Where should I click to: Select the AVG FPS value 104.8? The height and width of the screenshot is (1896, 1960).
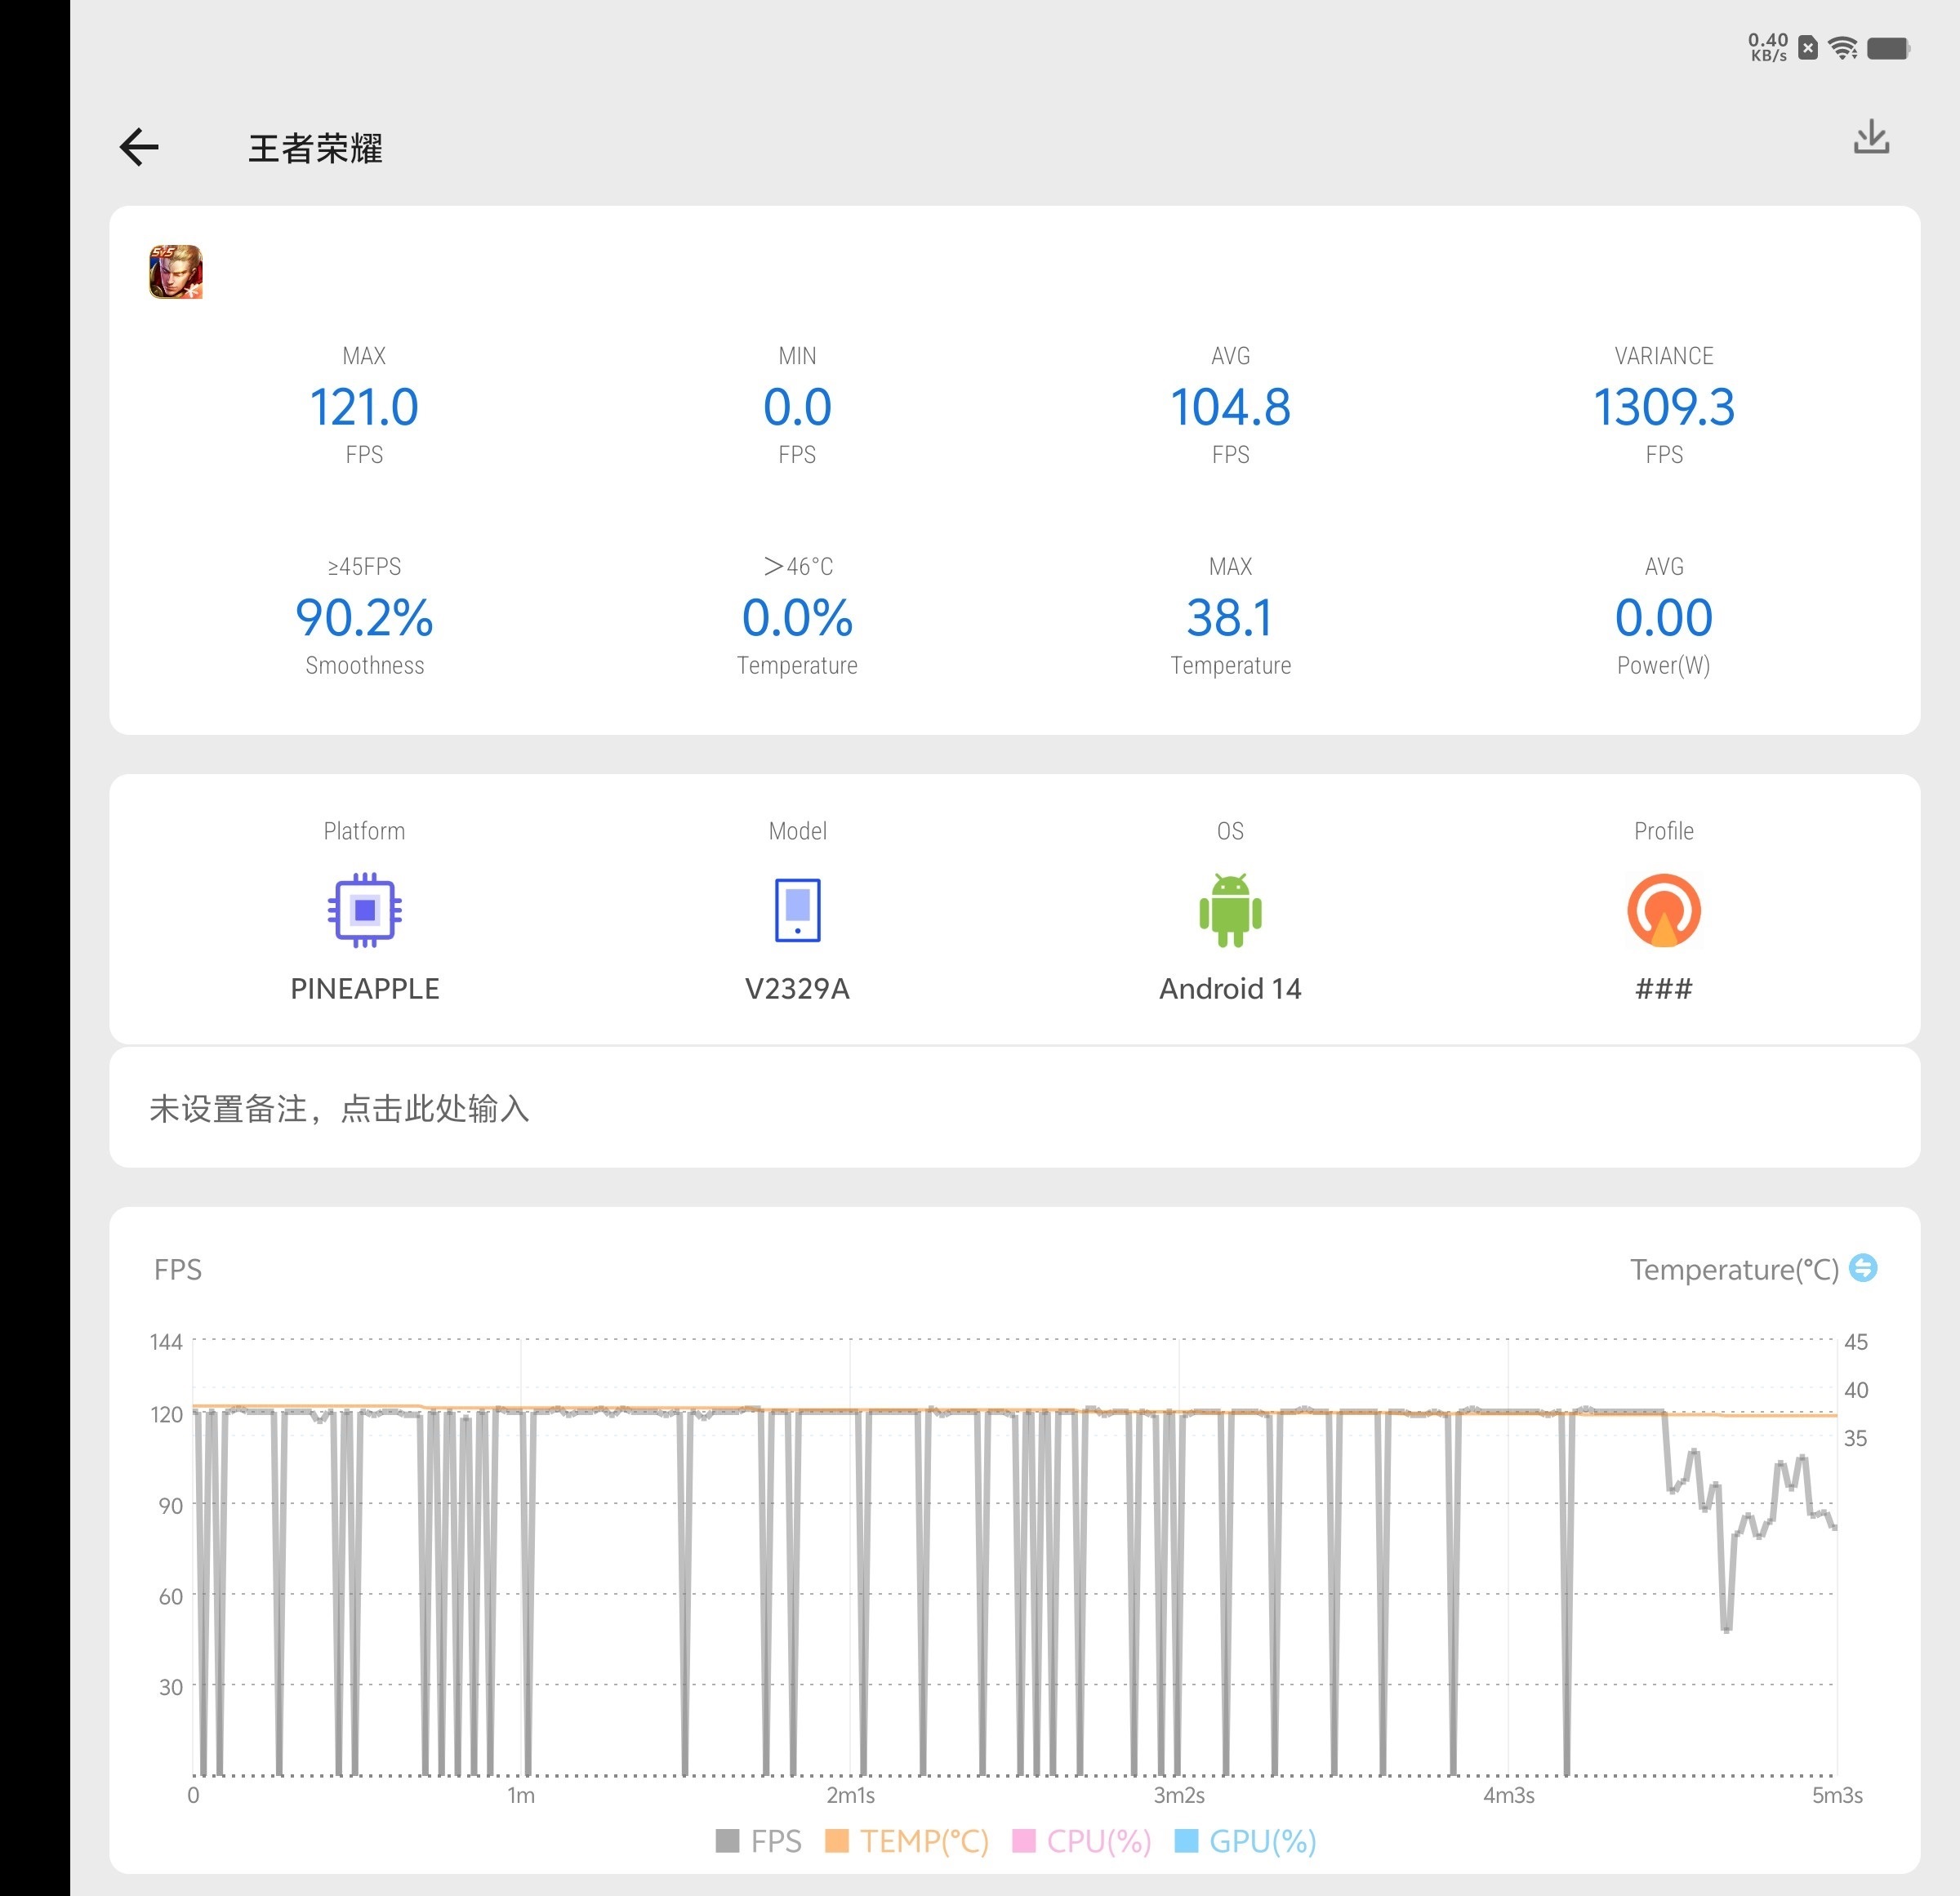(1230, 407)
